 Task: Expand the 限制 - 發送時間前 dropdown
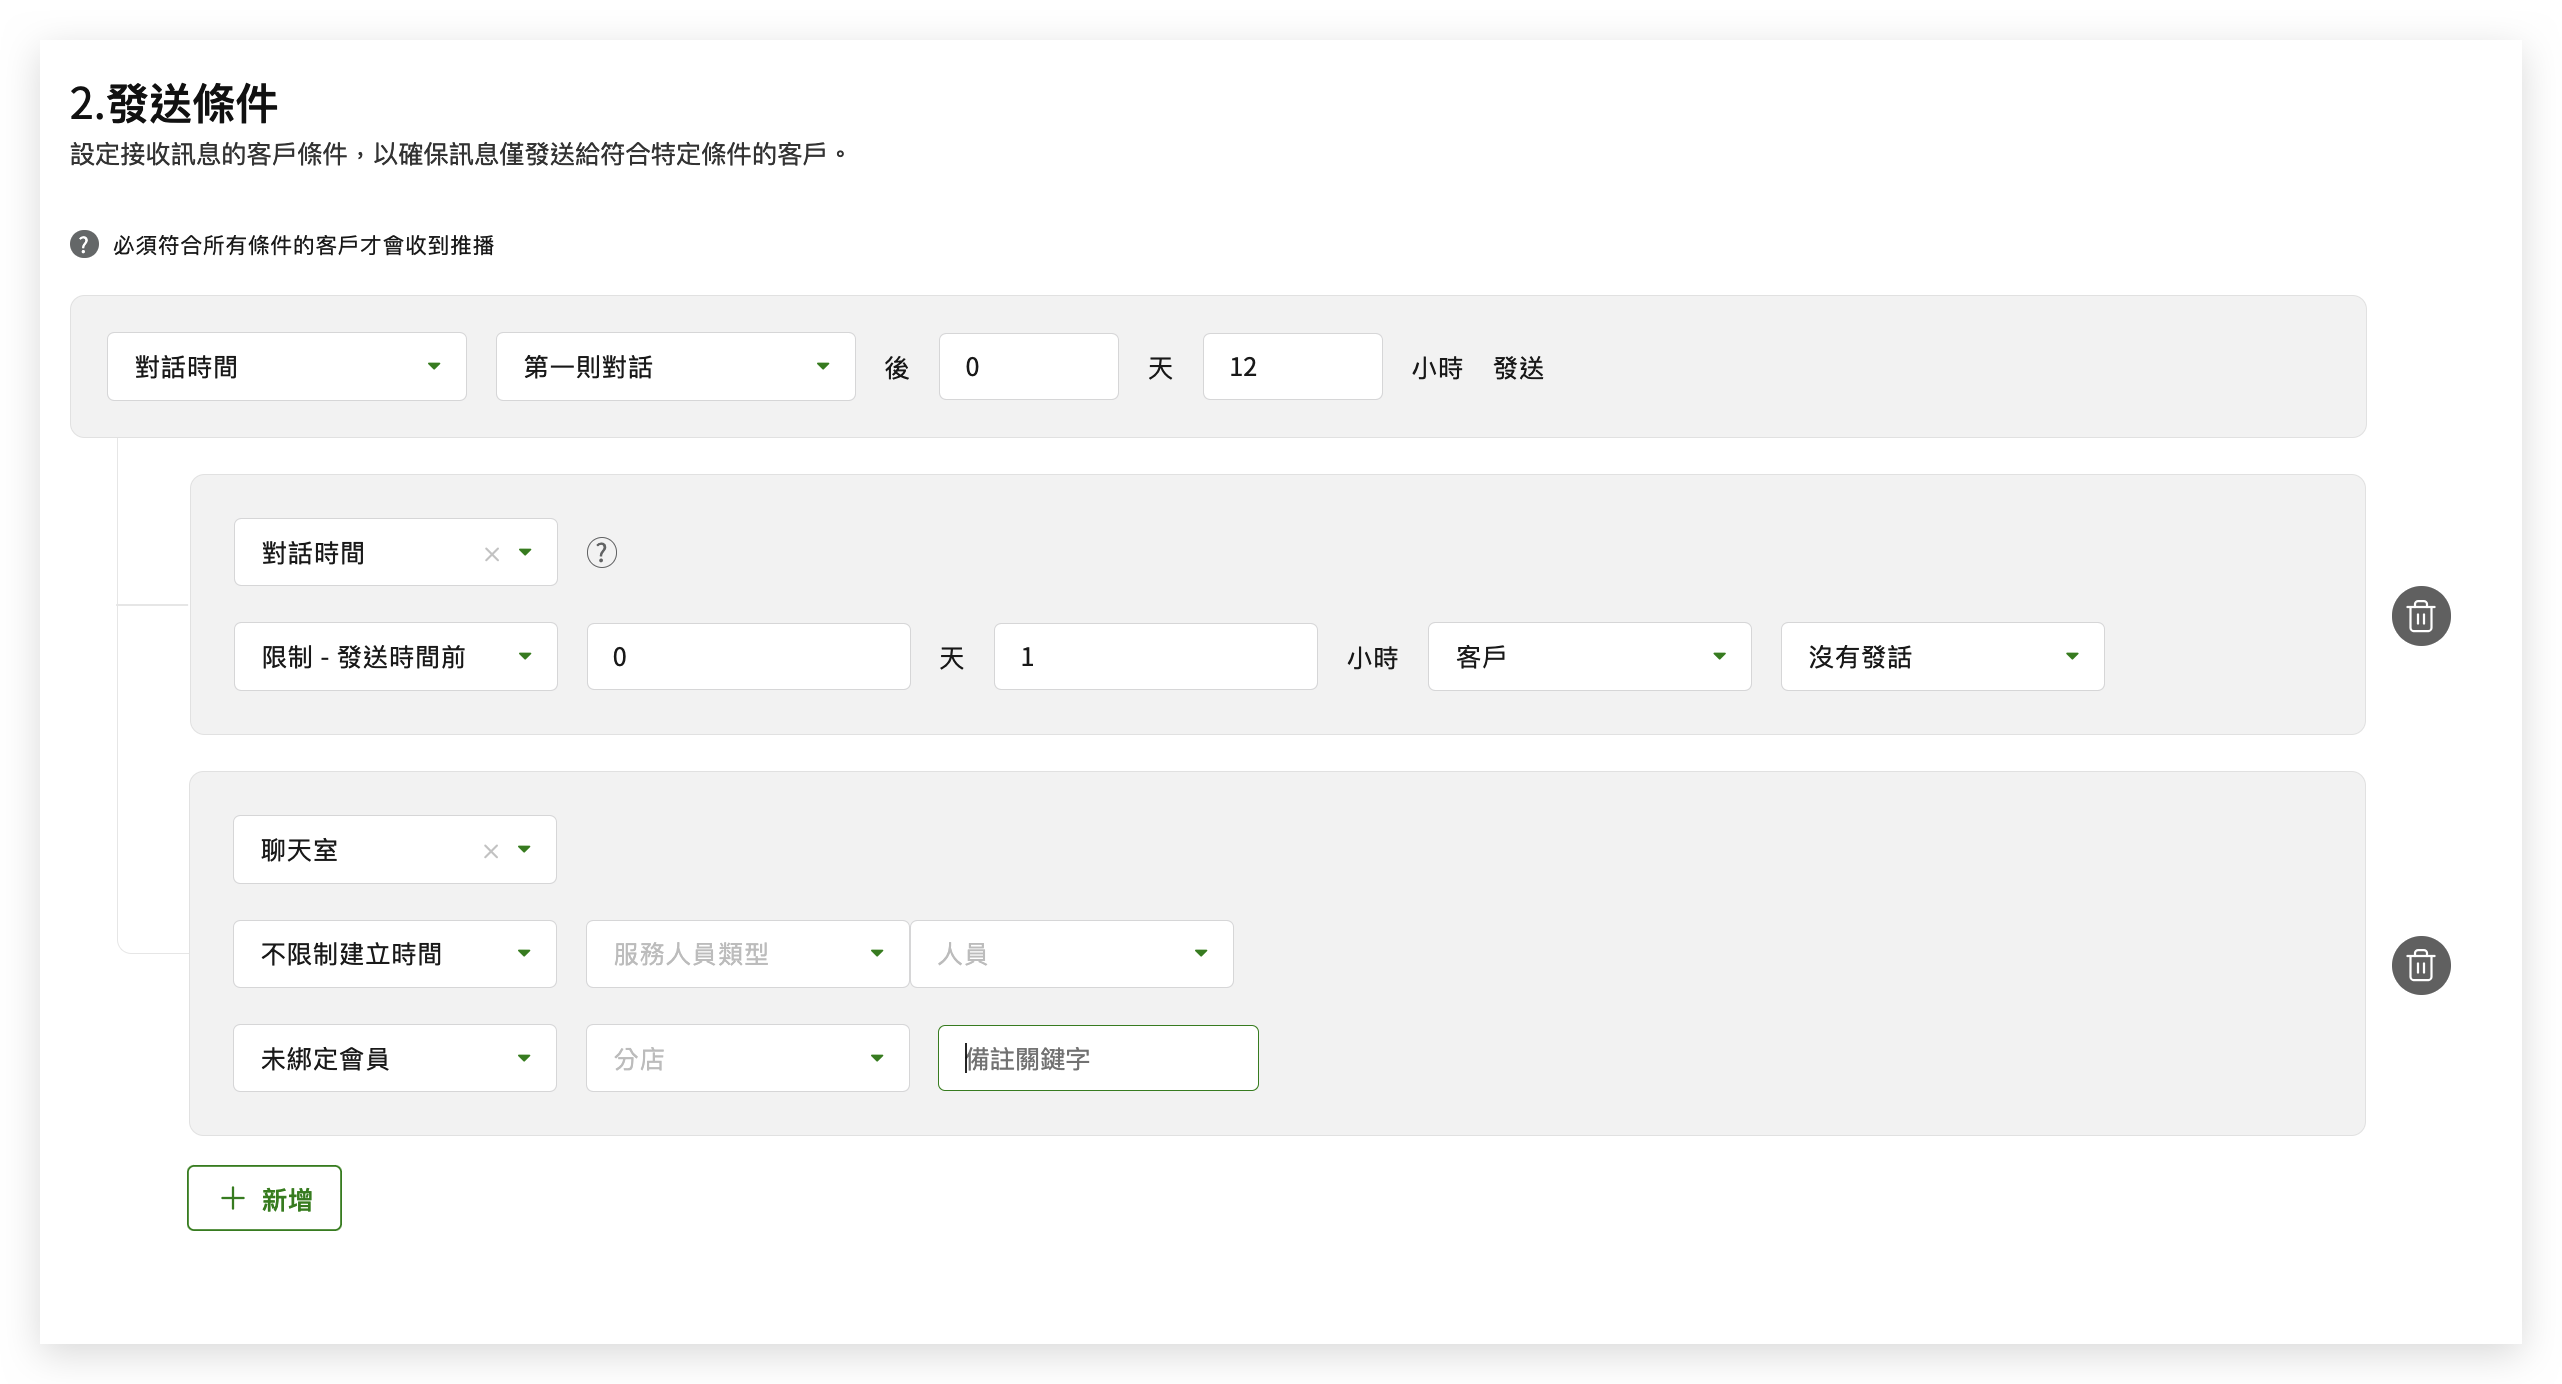(x=396, y=657)
